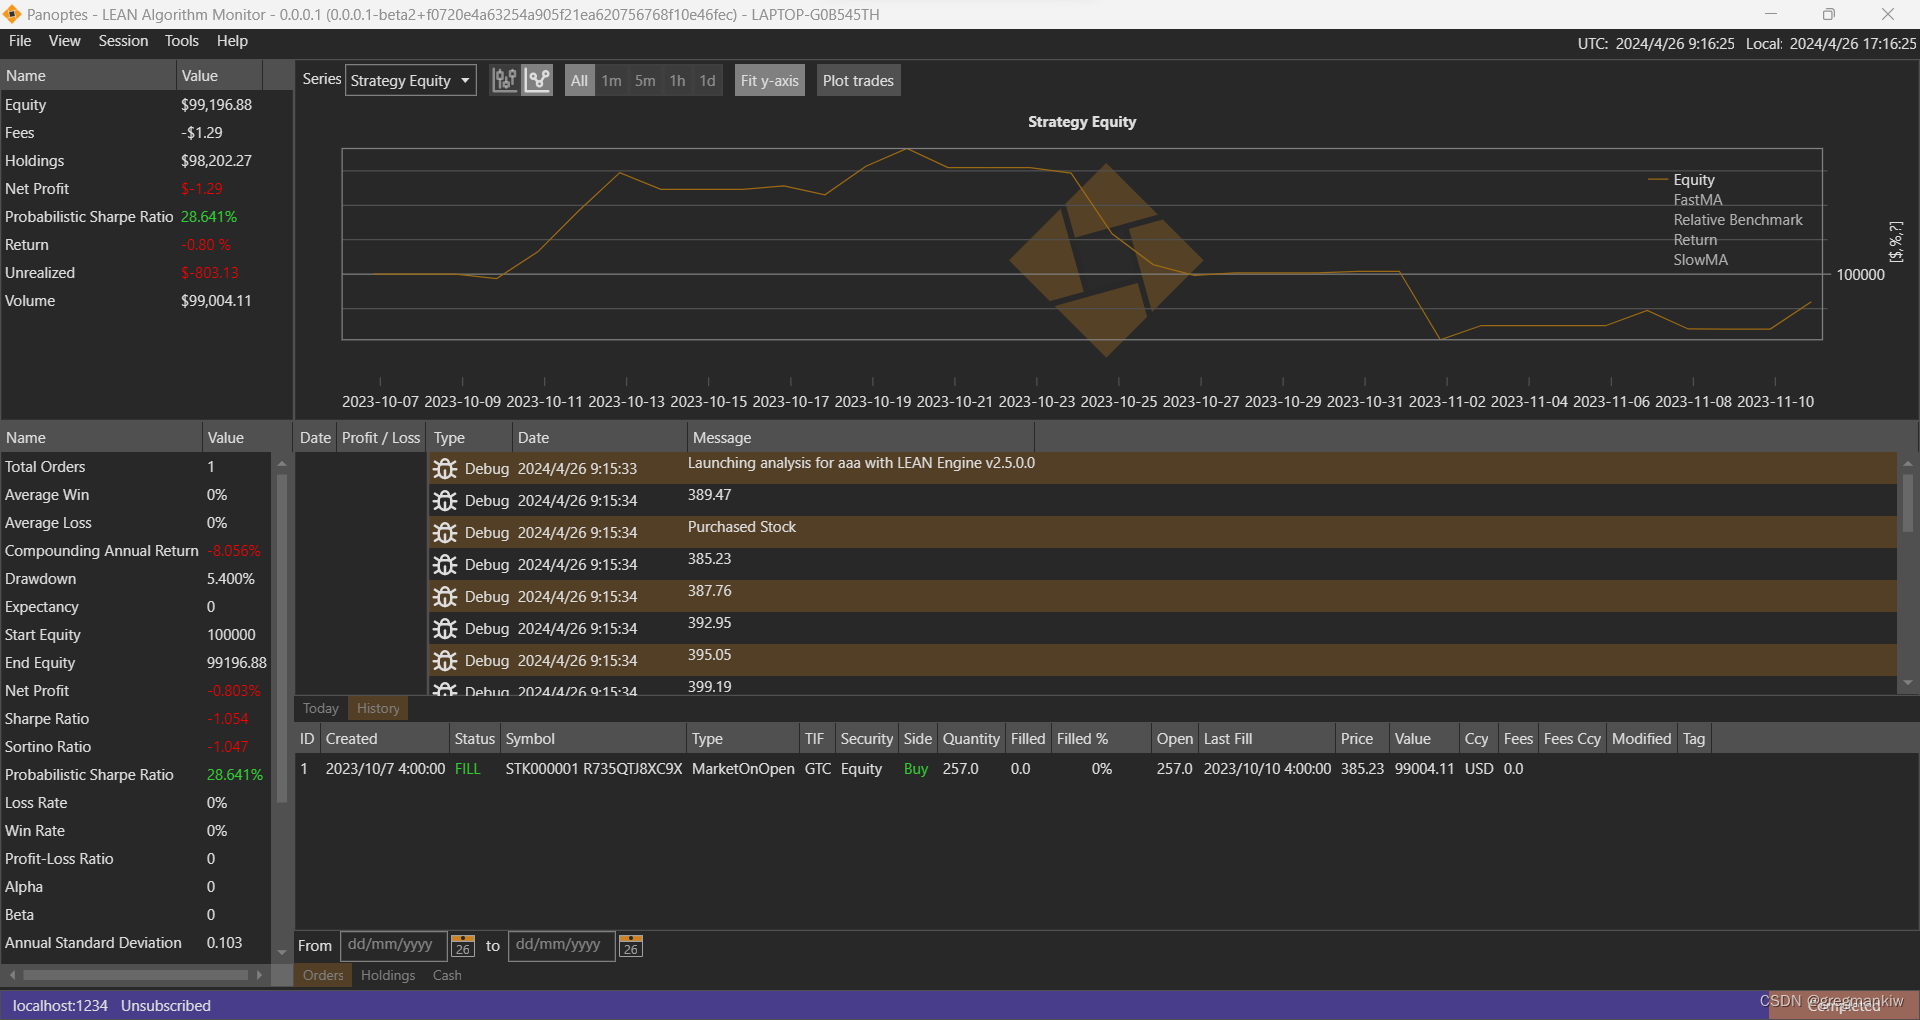Toggle the All resolution button

[579, 81]
